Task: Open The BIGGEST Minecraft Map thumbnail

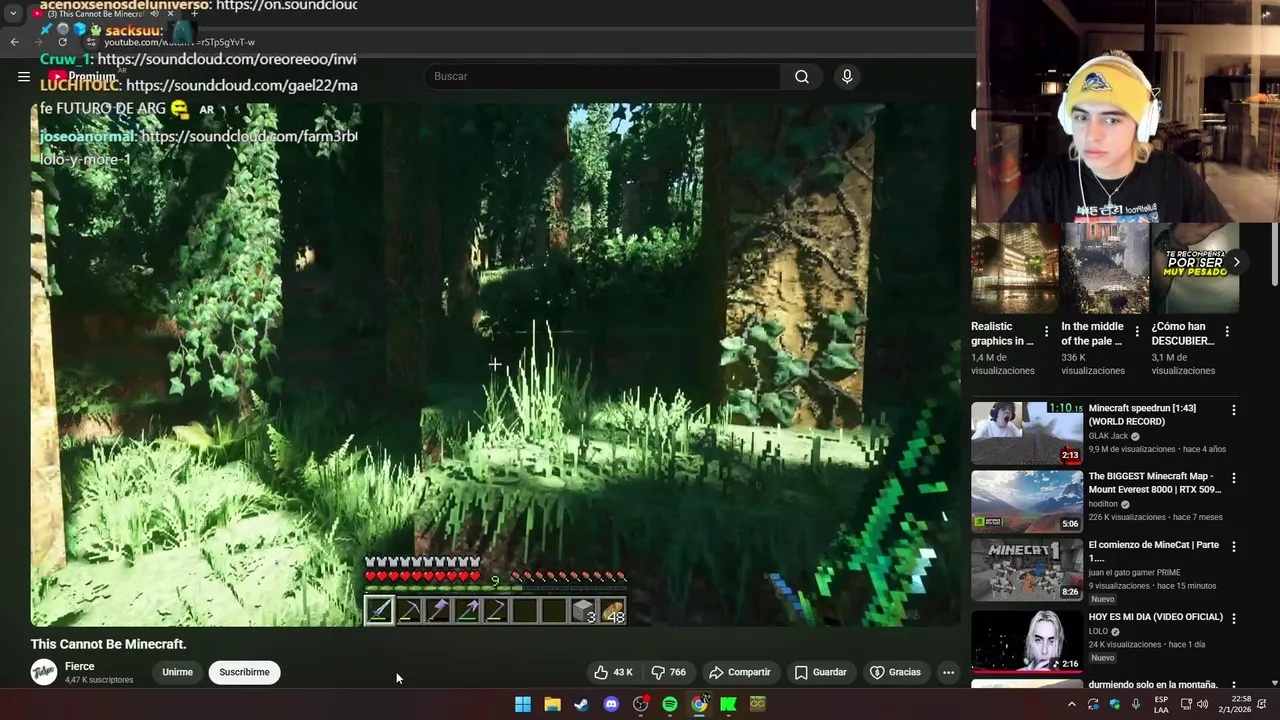Action: pyautogui.click(x=1027, y=501)
